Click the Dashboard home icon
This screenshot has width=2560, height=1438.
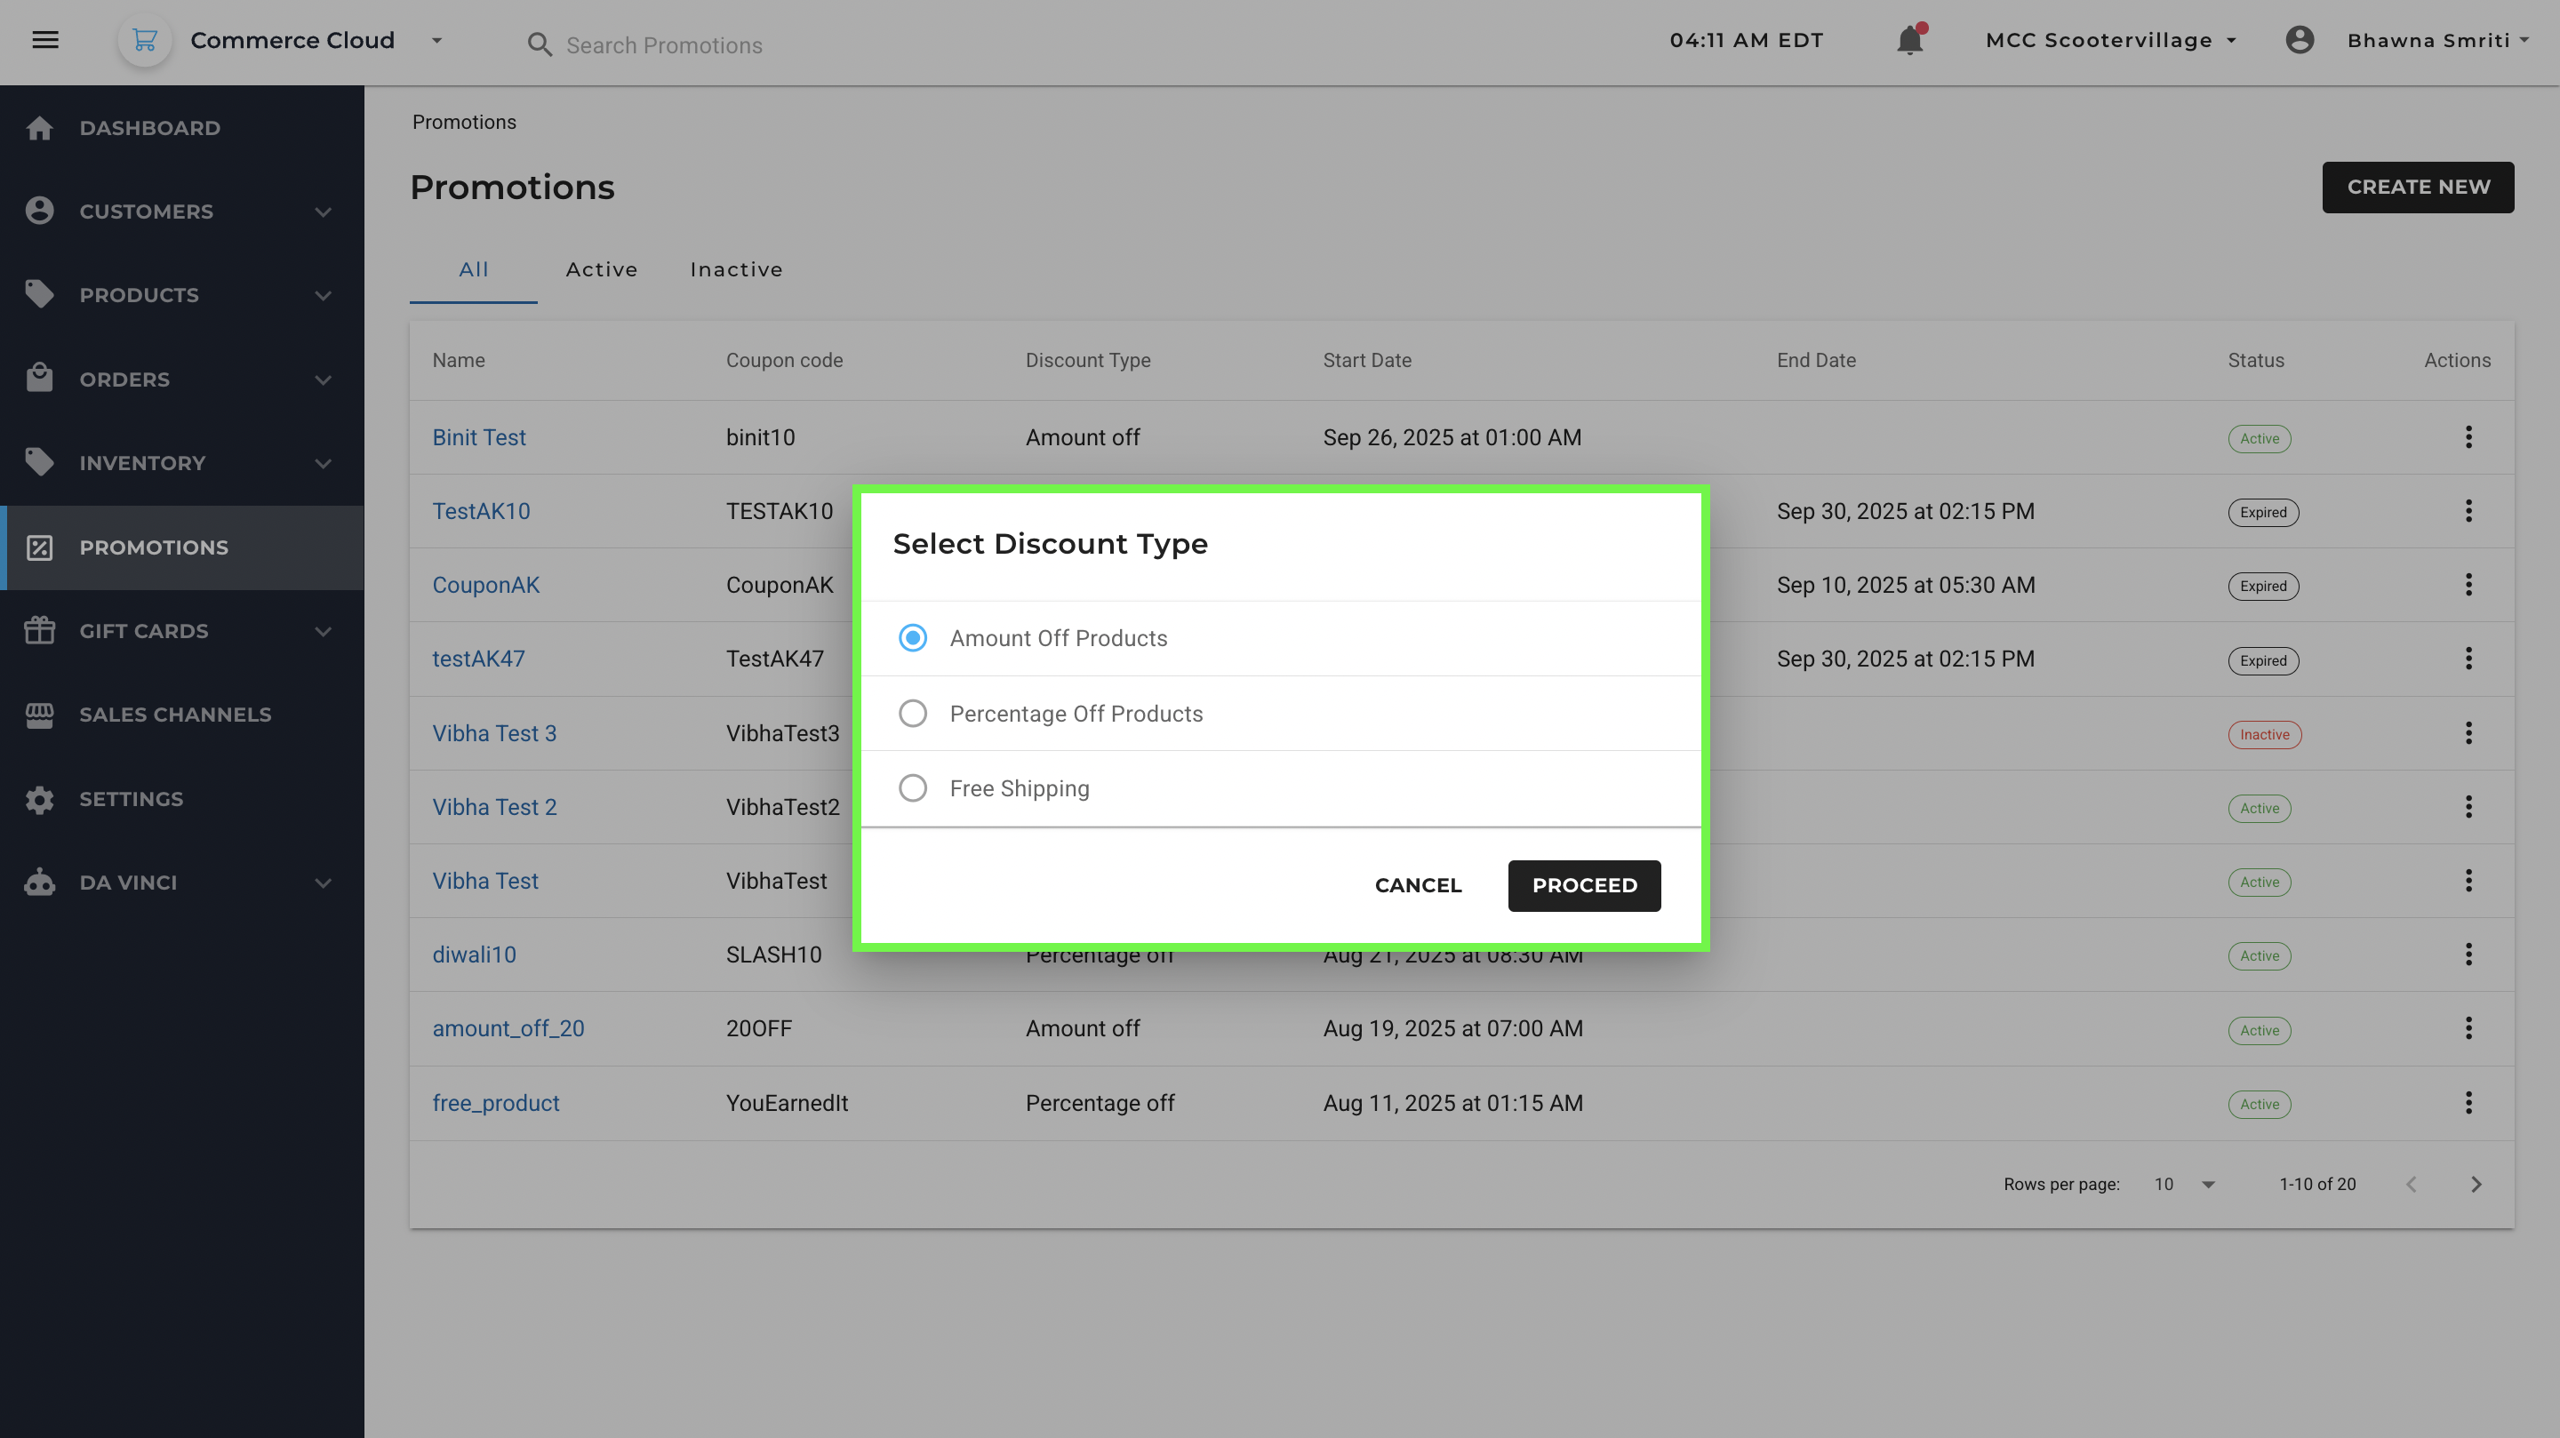point(40,128)
